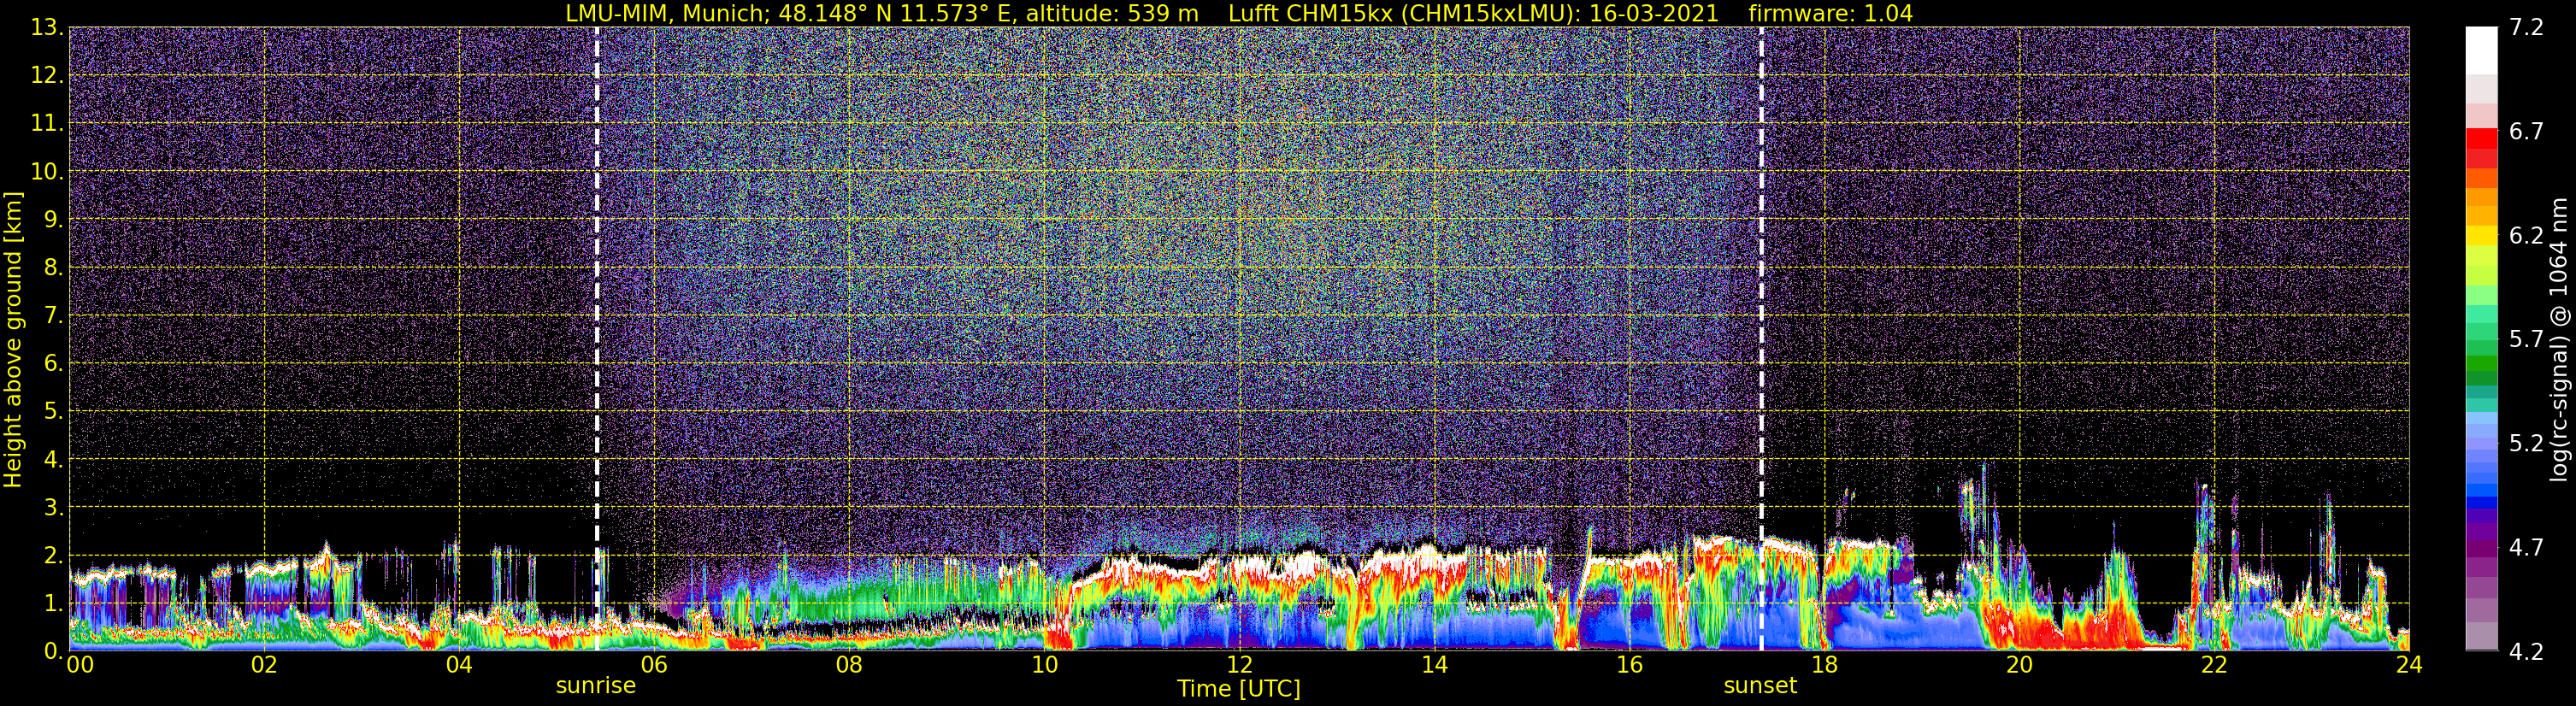The width and height of the screenshot is (2576, 706).
Task: Click the time axis tick label 08
Action: (x=849, y=666)
